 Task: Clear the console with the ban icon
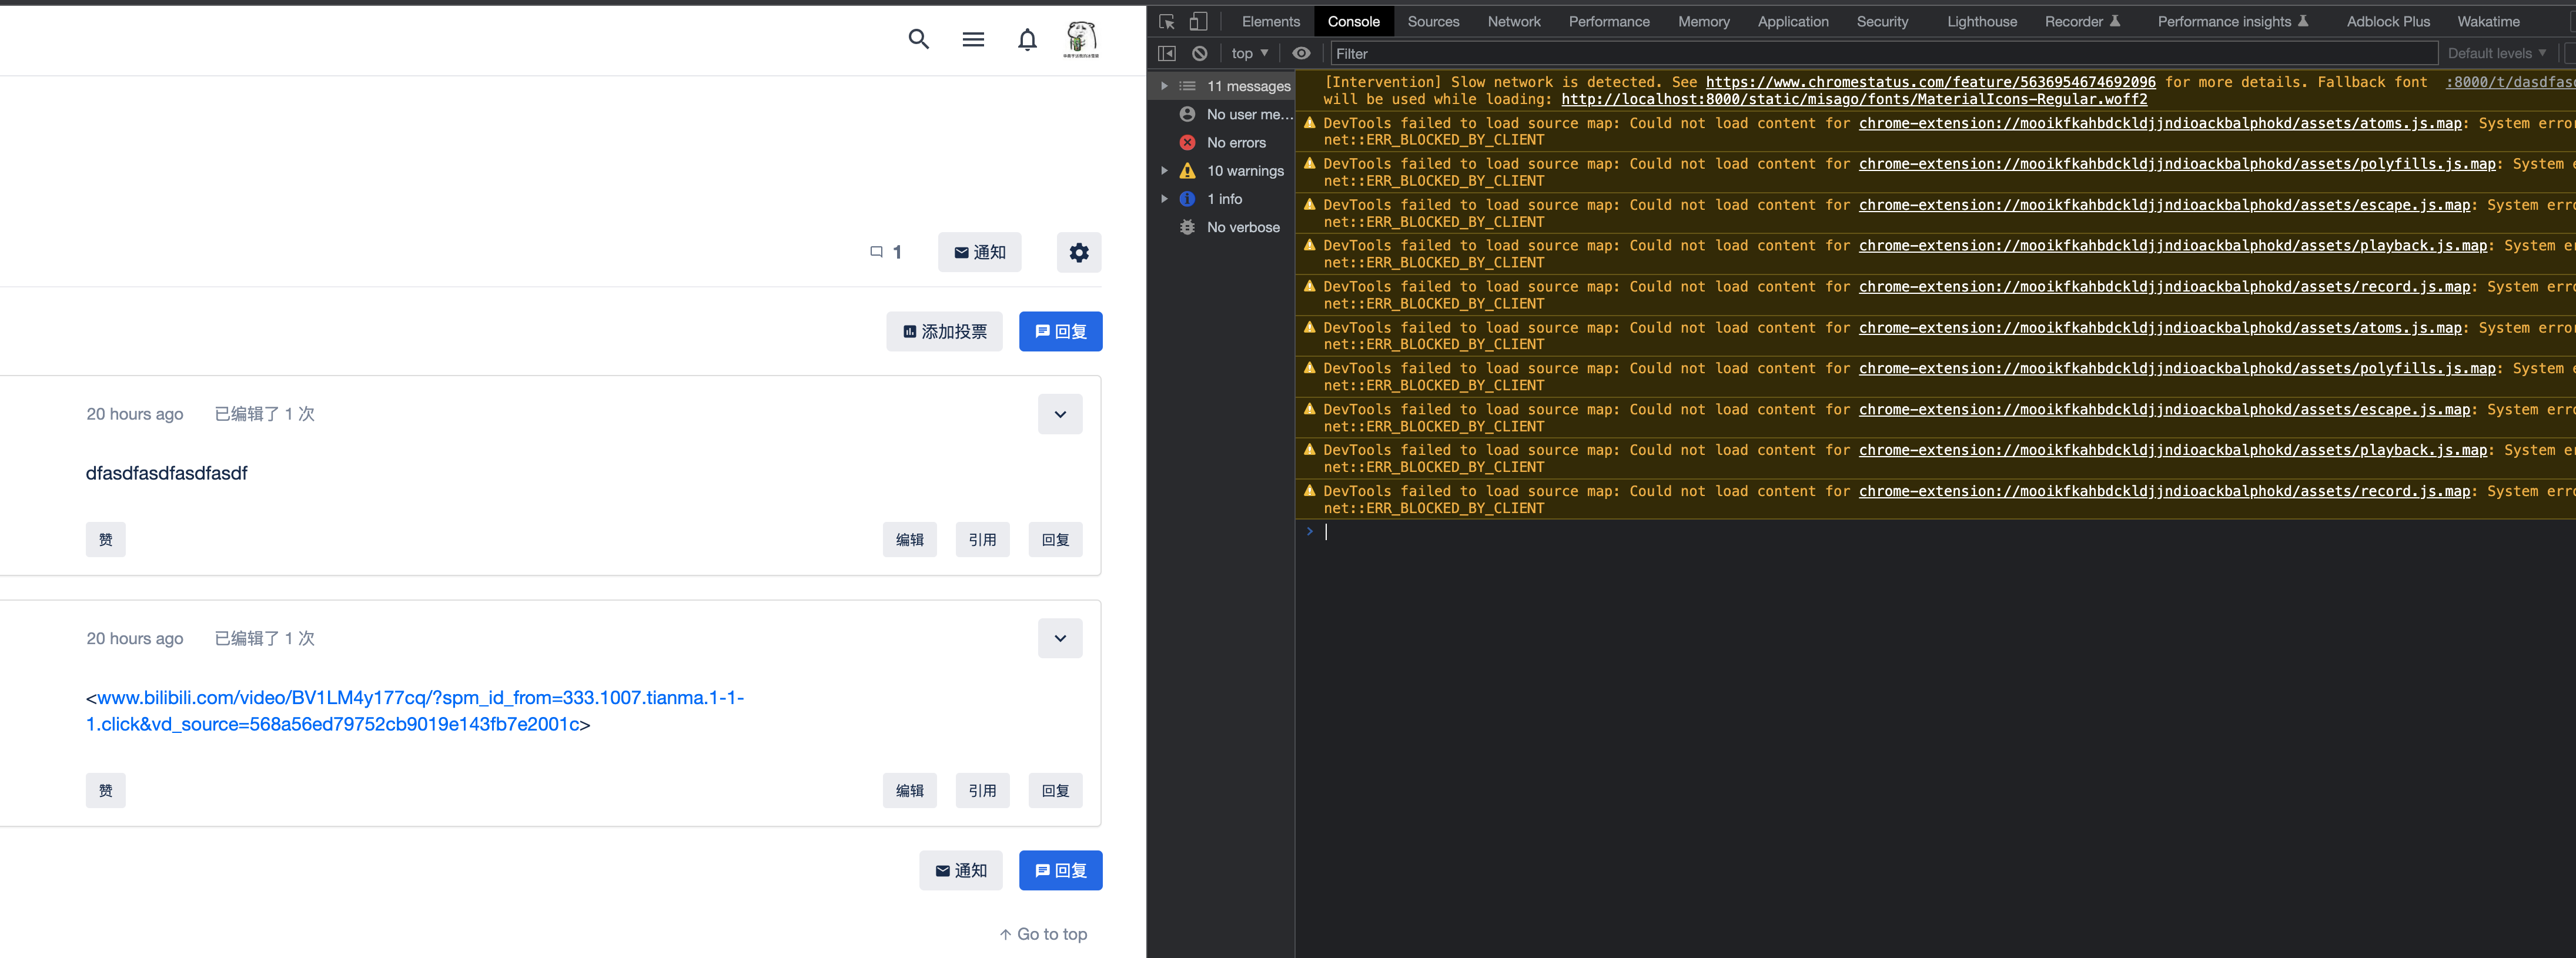coord(1199,53)
